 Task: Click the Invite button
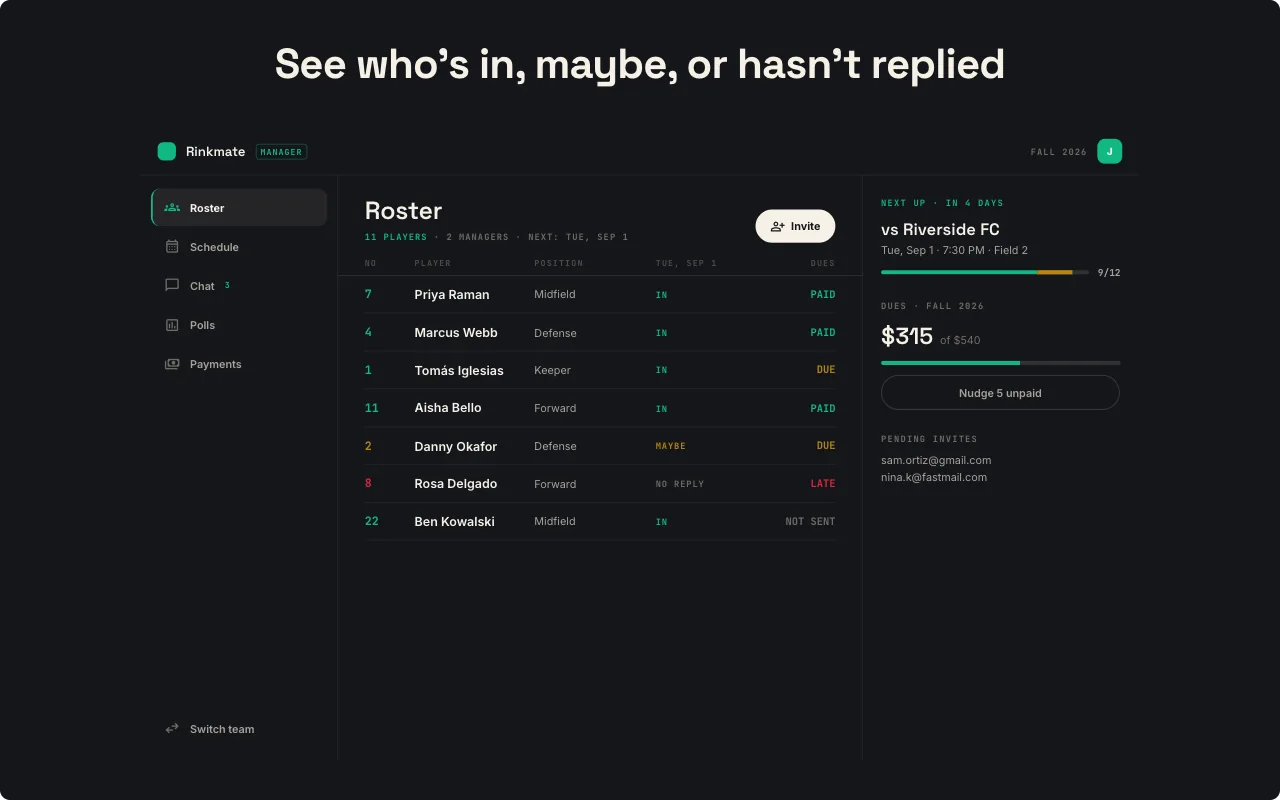(x=795, y=227)
